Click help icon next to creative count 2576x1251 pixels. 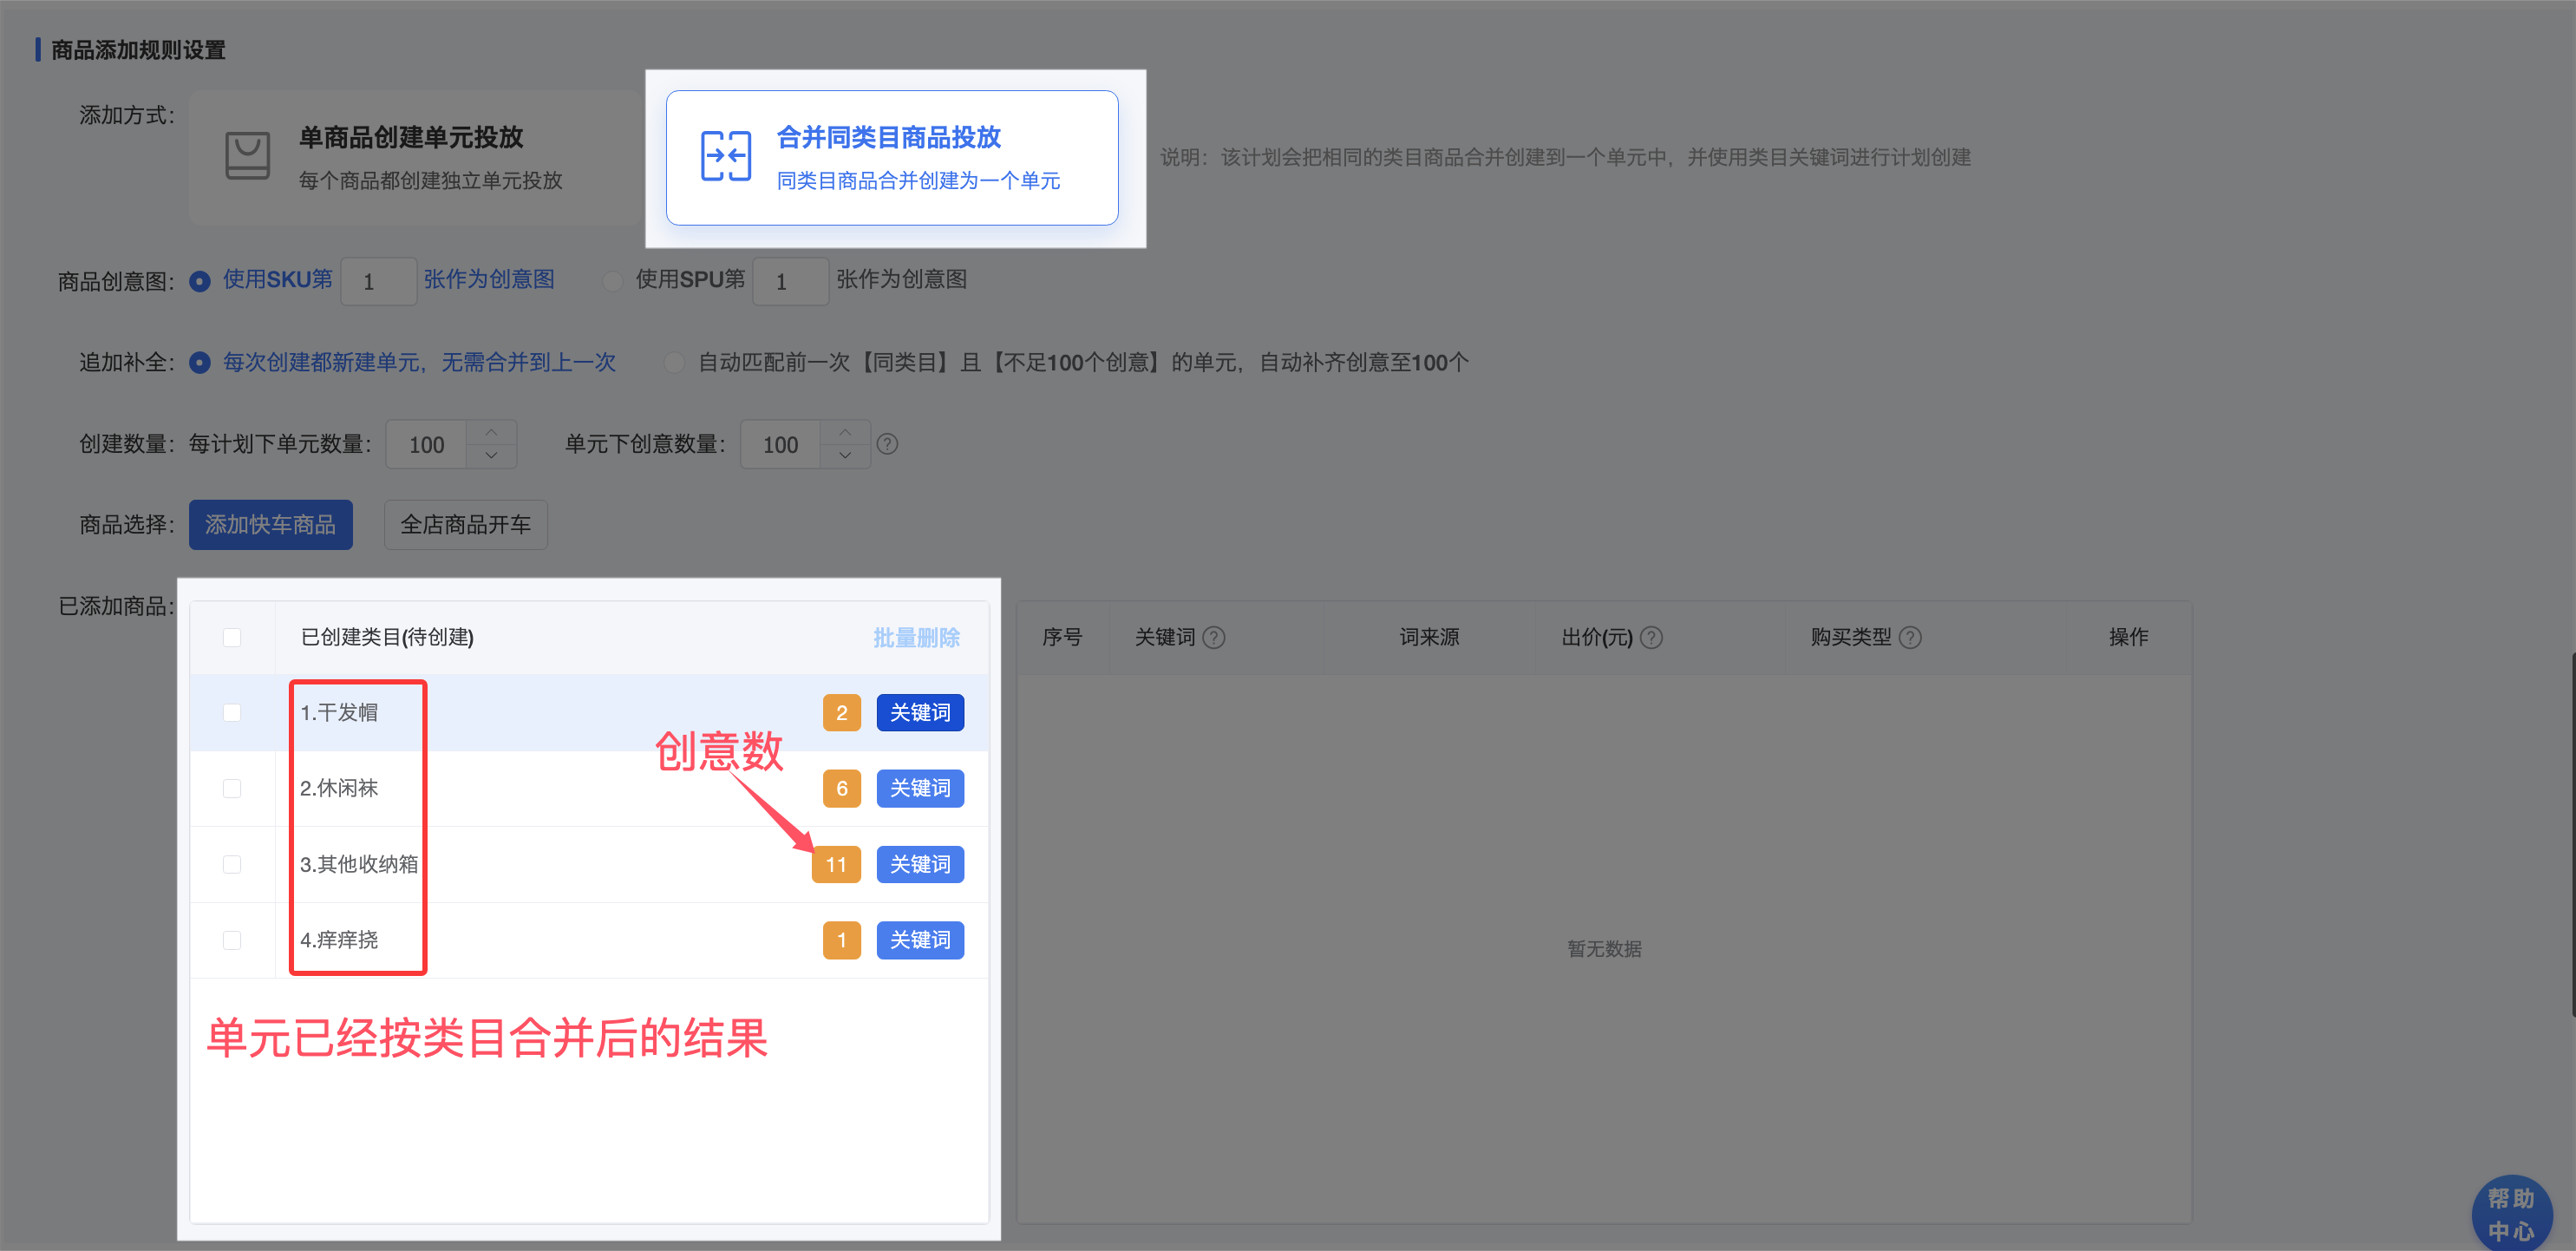pyautogui.click(x=887, y=444)
